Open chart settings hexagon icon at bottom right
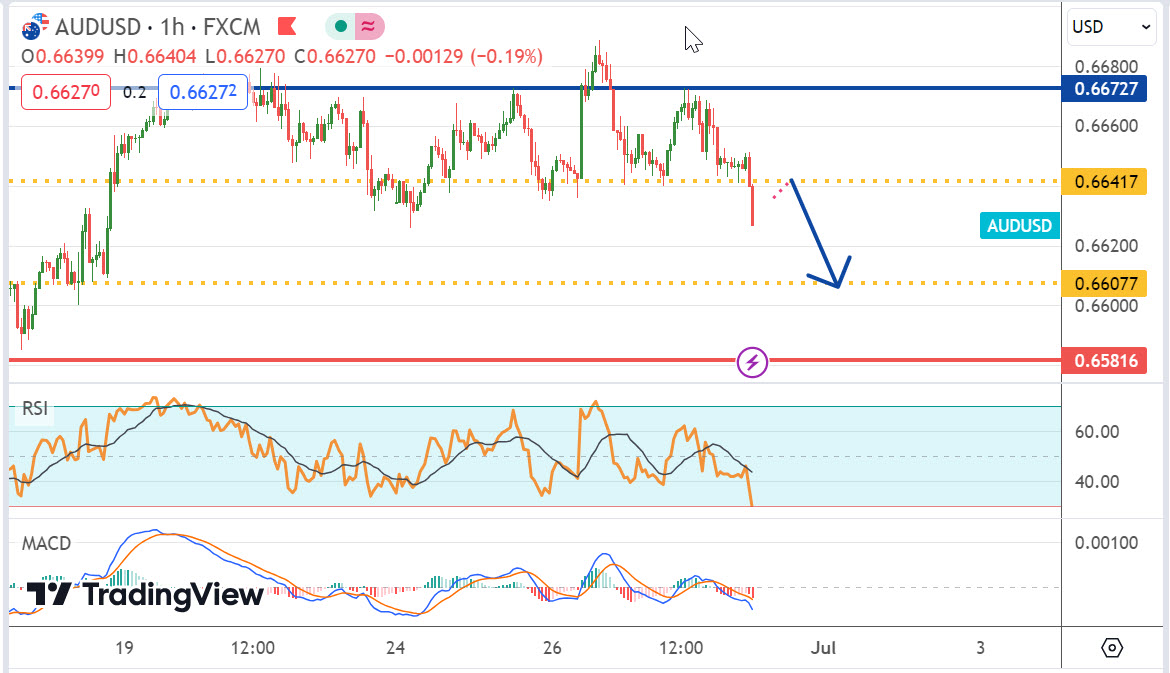The image size is (1170, 673). (x=1113, y=648)
